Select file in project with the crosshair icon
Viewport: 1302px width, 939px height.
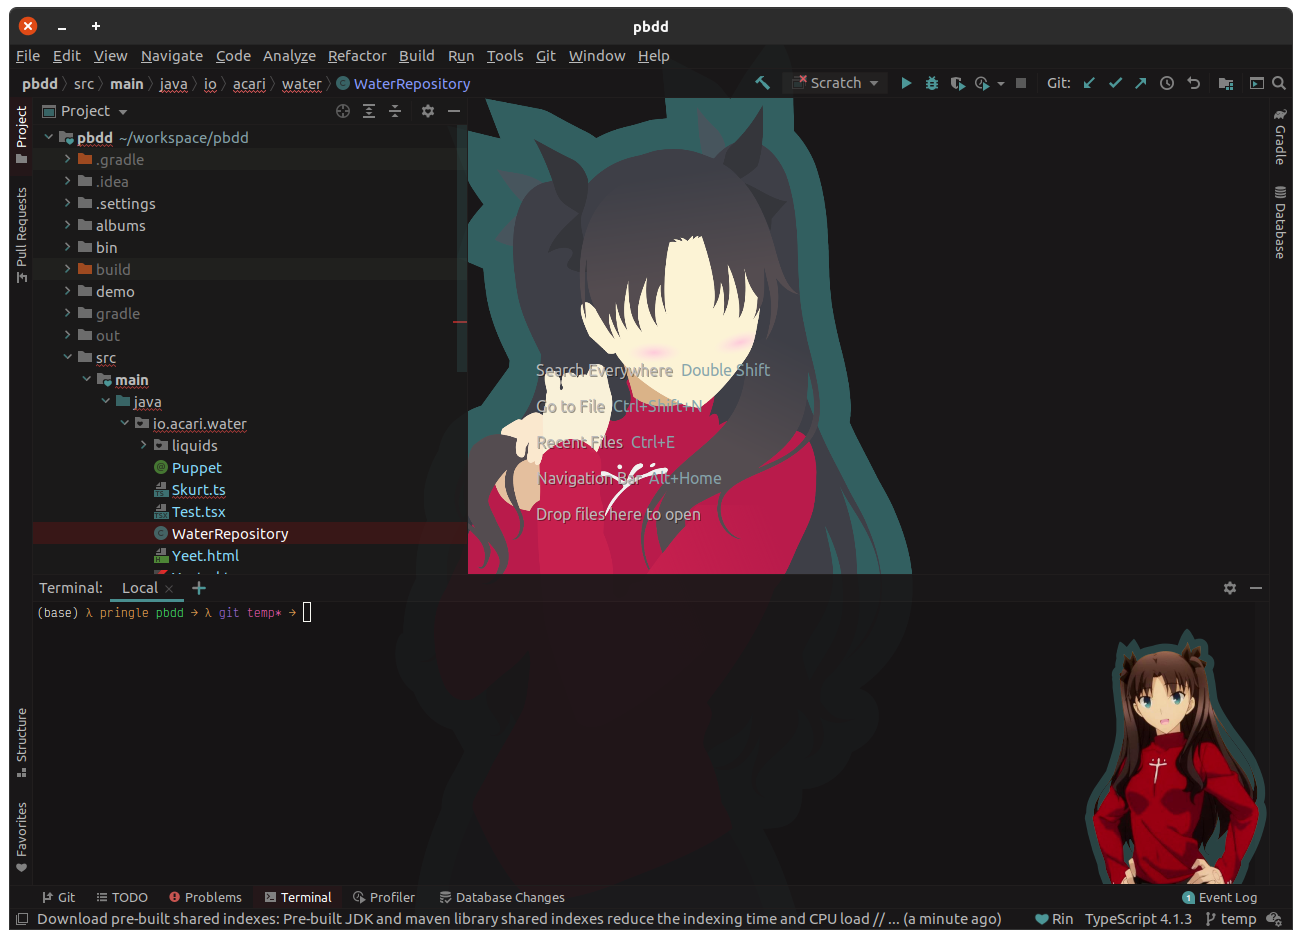(343, 111)
